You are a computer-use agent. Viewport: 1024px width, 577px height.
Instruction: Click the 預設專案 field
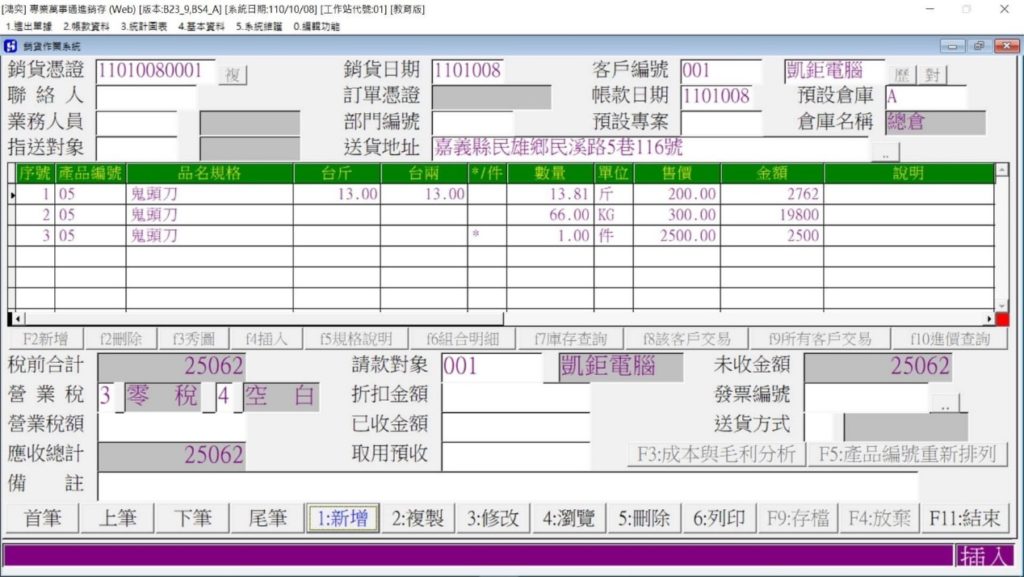[721, 122]
